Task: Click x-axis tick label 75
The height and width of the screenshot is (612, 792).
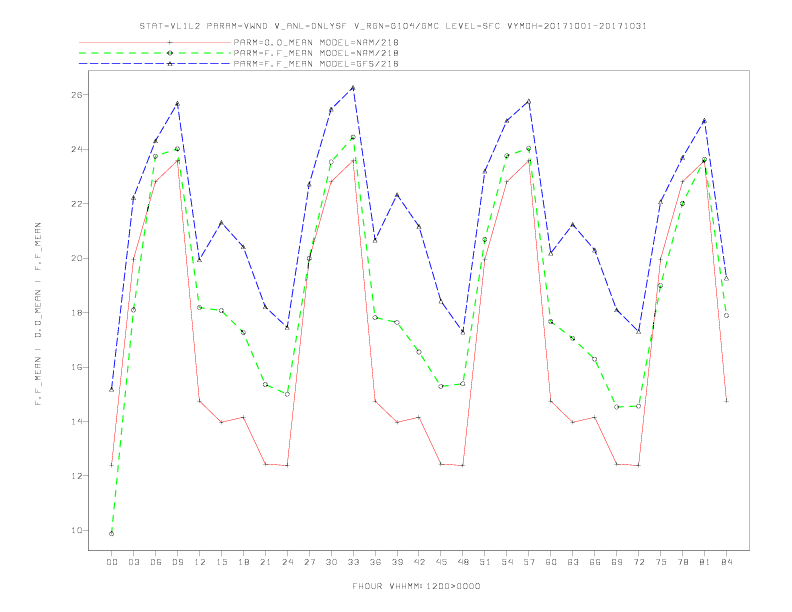Action: pos(661,562)
